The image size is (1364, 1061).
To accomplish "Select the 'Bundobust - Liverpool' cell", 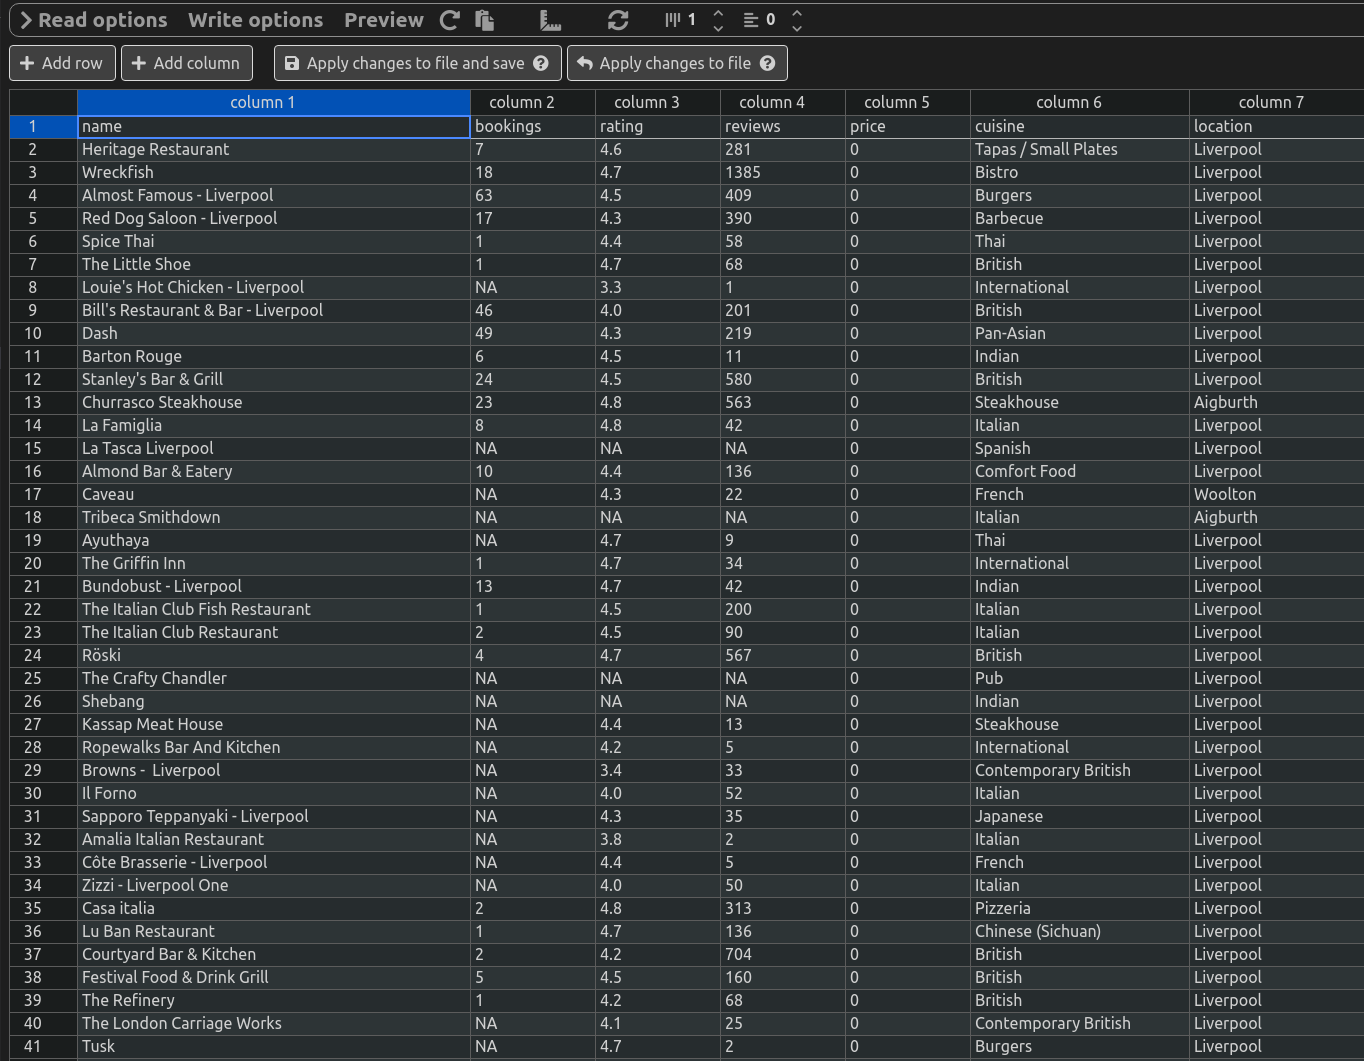I will pos(274,586).
